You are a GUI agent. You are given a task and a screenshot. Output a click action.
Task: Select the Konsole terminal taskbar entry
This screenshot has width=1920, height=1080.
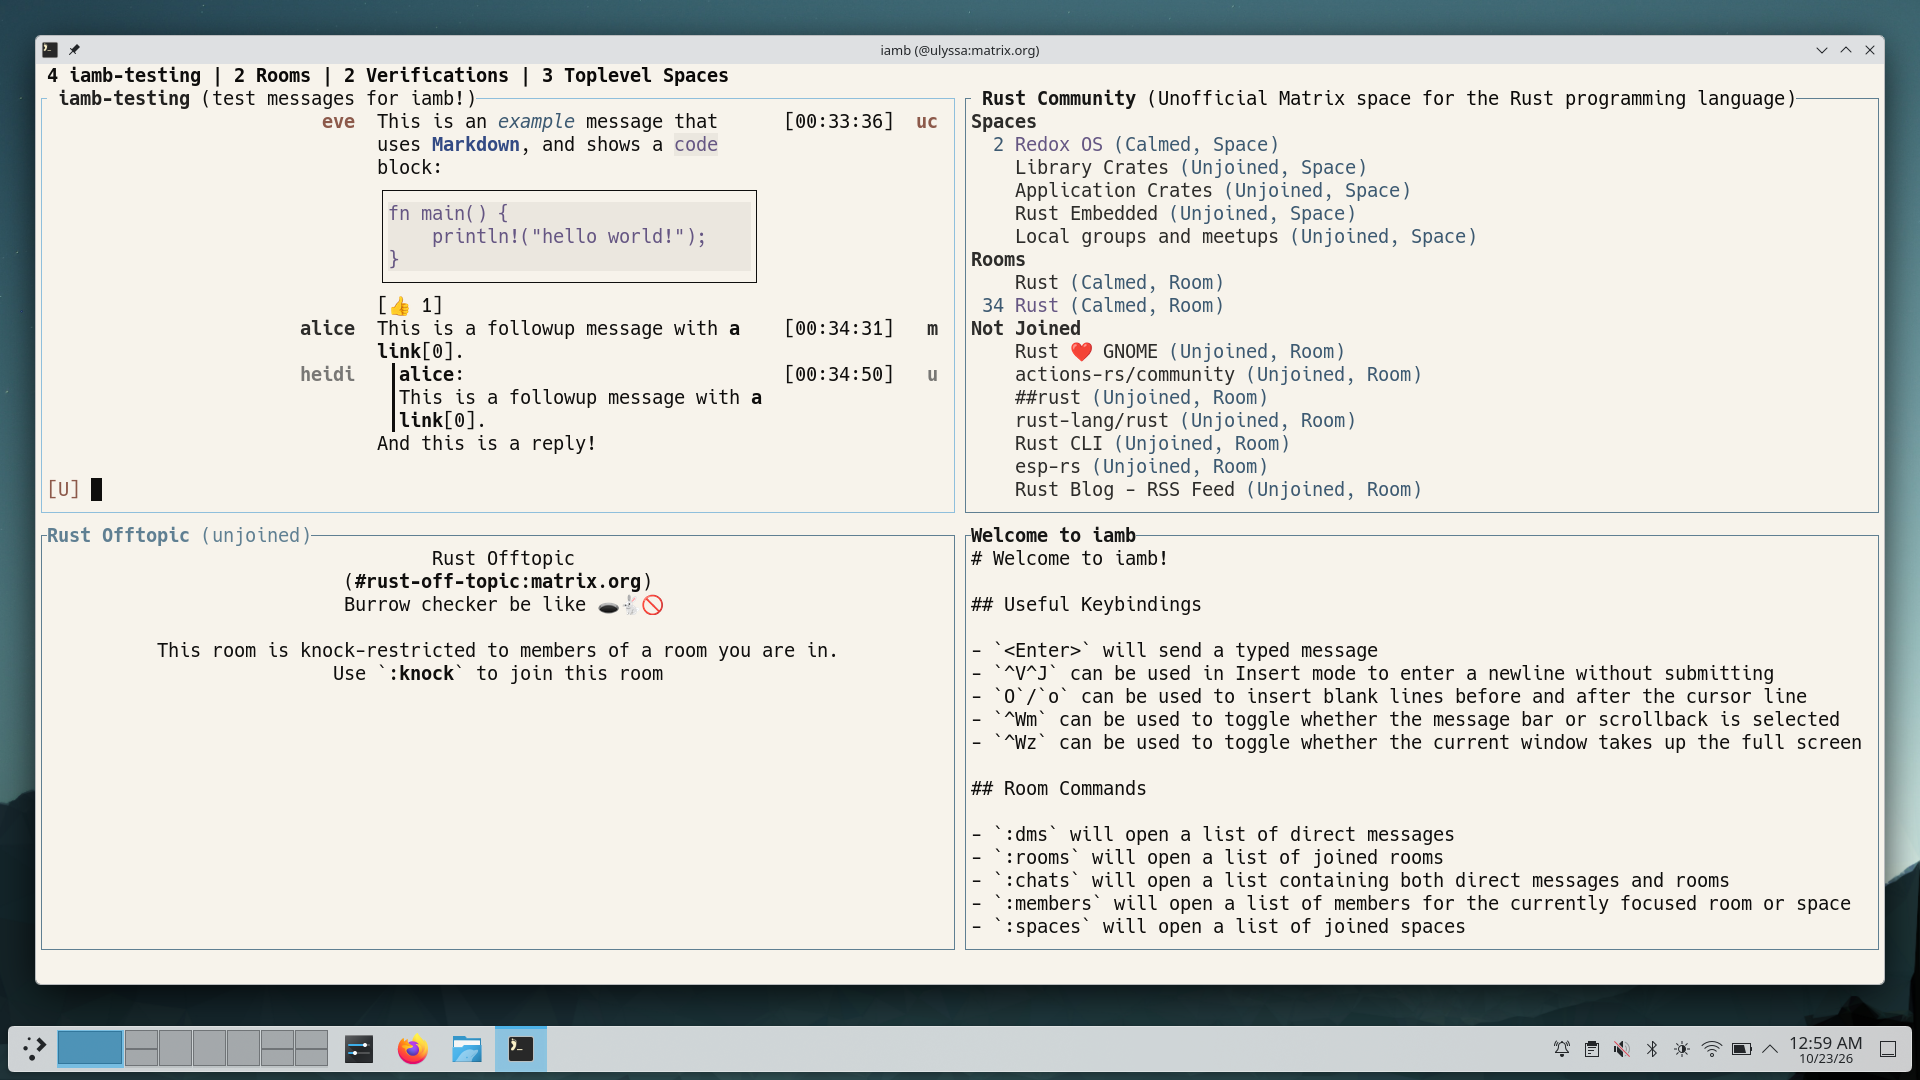coord(520,1049)
